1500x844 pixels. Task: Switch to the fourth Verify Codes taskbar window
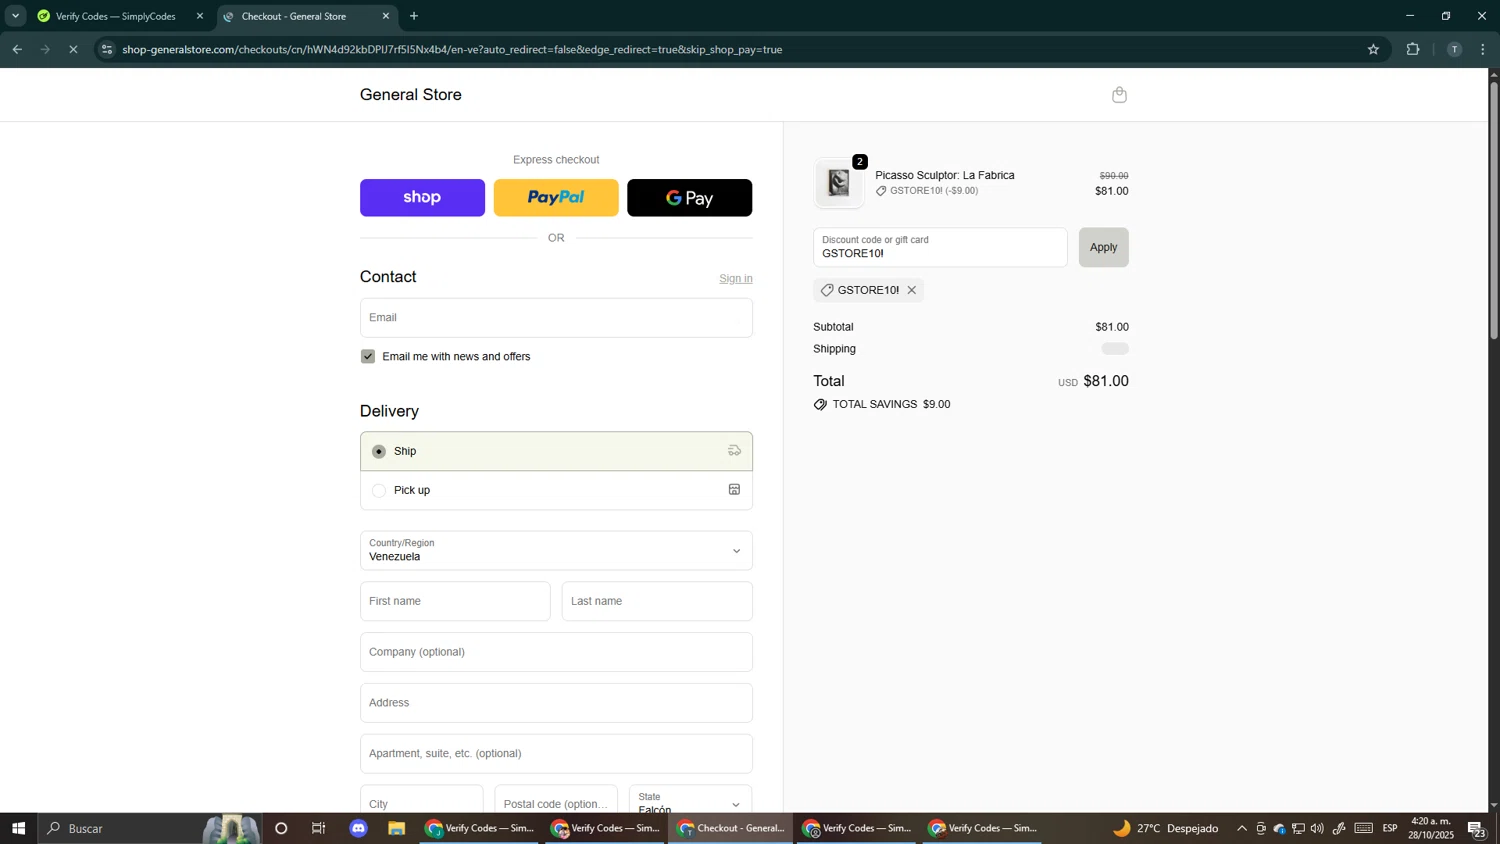click(x=857, y=828)
